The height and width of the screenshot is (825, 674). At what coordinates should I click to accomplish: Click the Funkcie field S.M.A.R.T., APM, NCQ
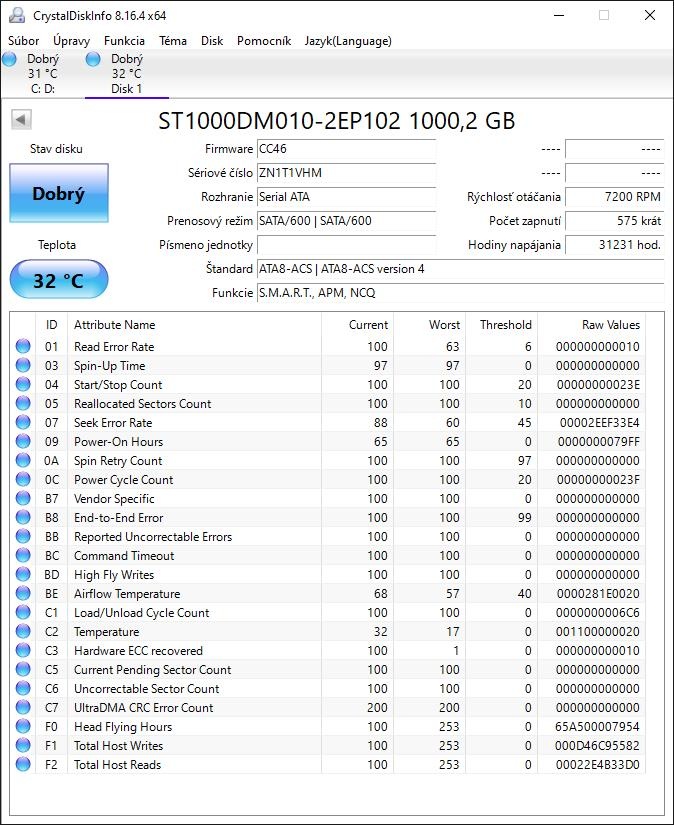pos(460,293)
